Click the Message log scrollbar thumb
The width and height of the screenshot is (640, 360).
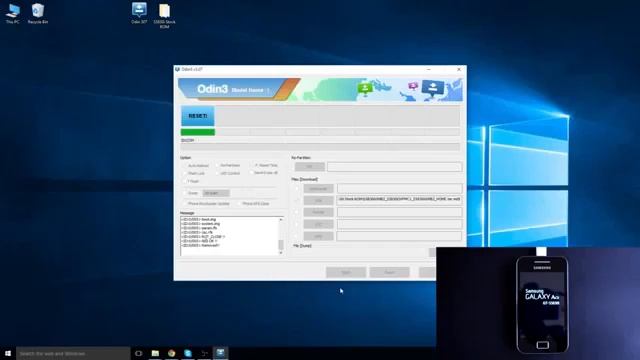click(x=281, y=244)
